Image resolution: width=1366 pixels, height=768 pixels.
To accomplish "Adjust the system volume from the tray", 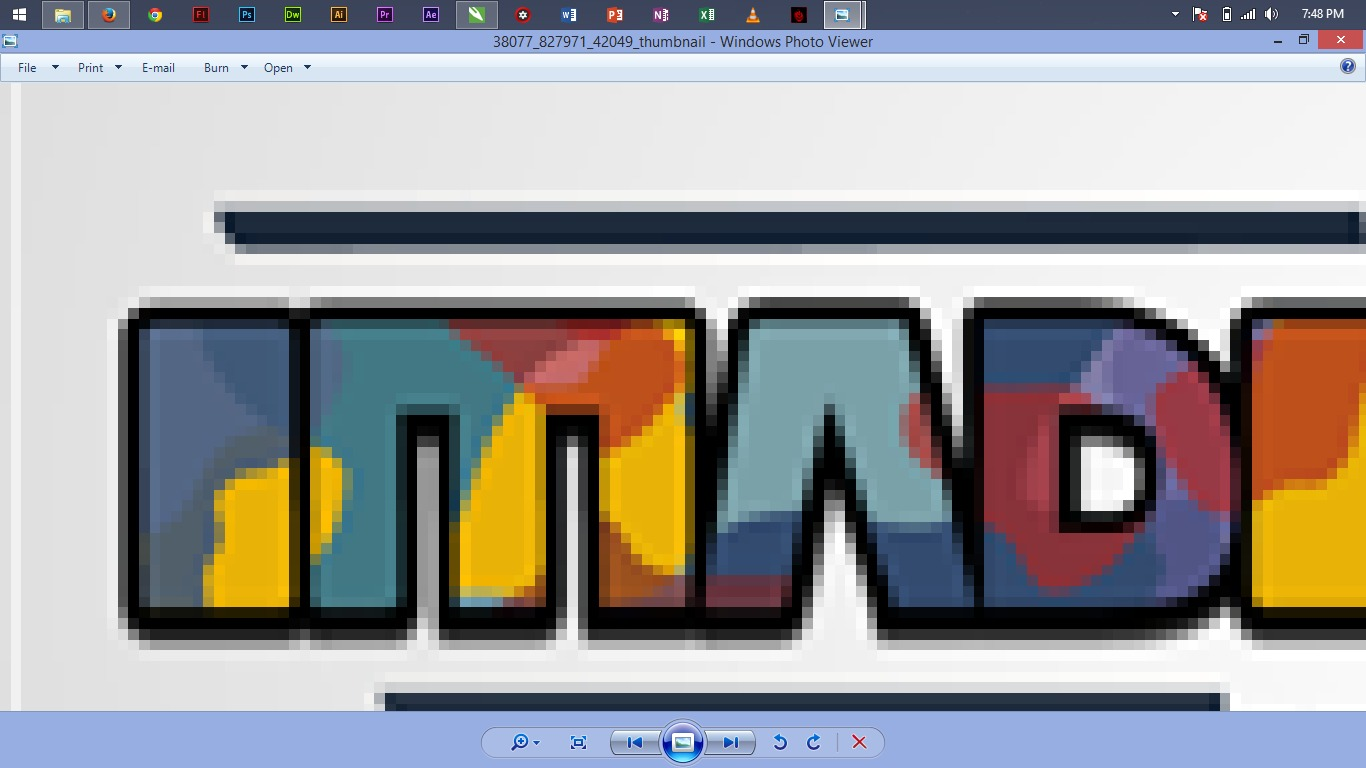I will click(1271, 14).
